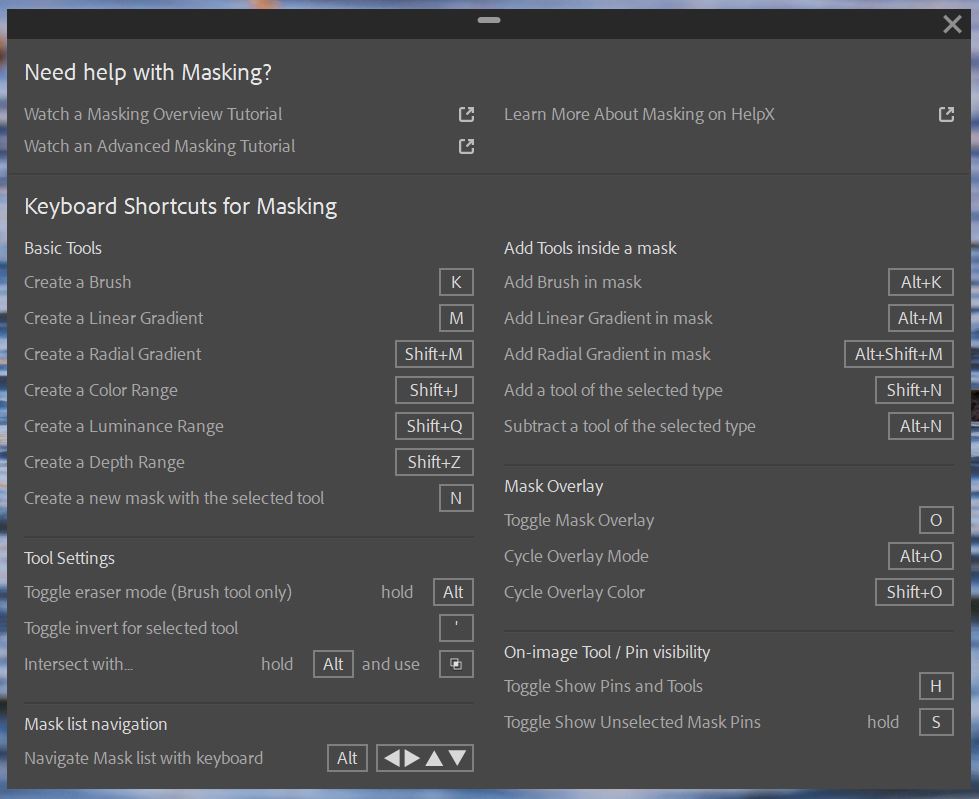Click the K key for Create a Brush
The height and width of the screenshot is (799, 979).
tap(456, 282)
